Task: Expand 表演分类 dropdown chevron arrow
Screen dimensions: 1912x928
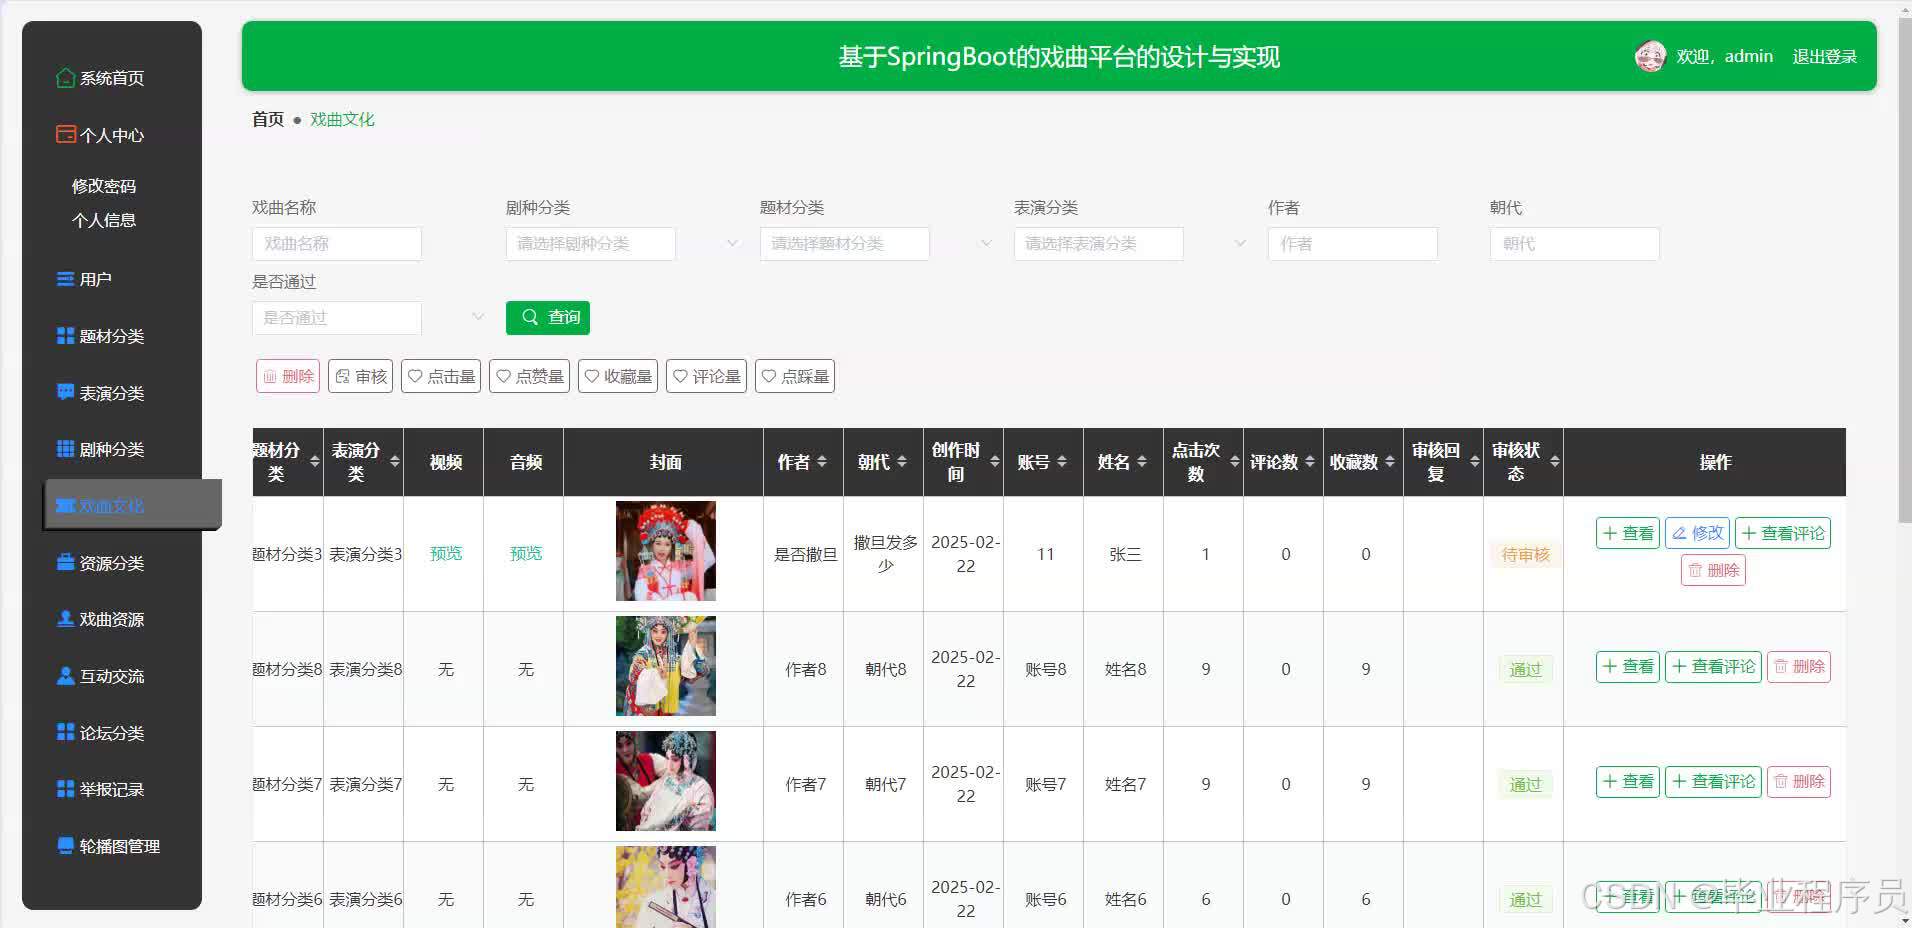Action: 1240,243
